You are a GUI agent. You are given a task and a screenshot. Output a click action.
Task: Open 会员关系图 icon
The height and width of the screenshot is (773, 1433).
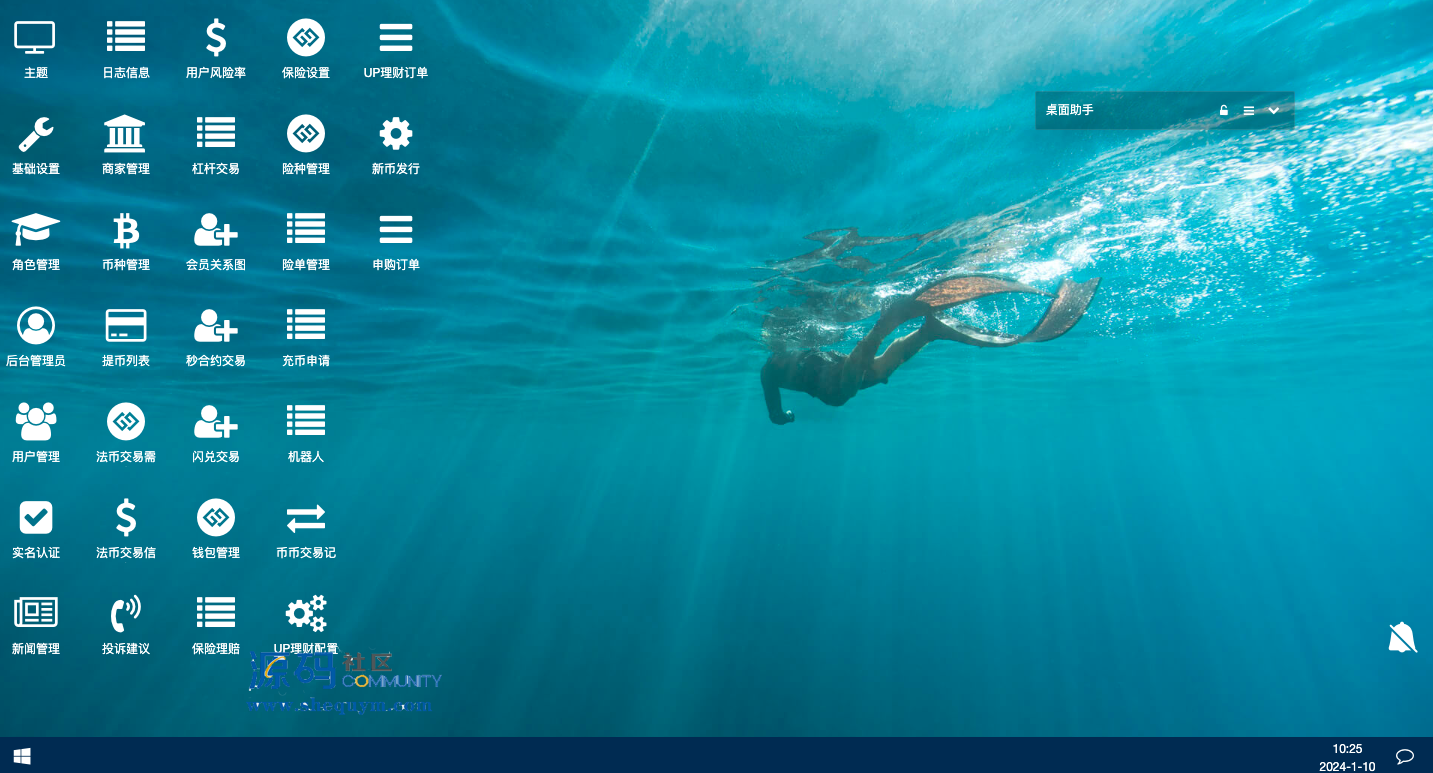click(216, 230)
